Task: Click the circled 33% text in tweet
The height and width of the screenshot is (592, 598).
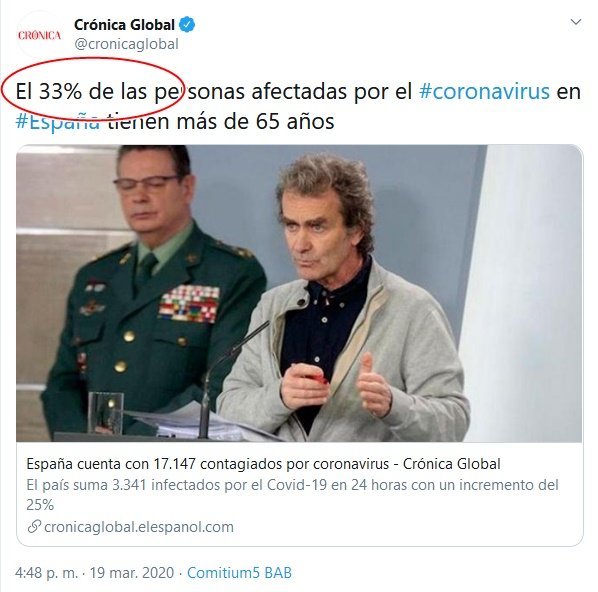Action: pyautogui.click(x=60, y=91)
